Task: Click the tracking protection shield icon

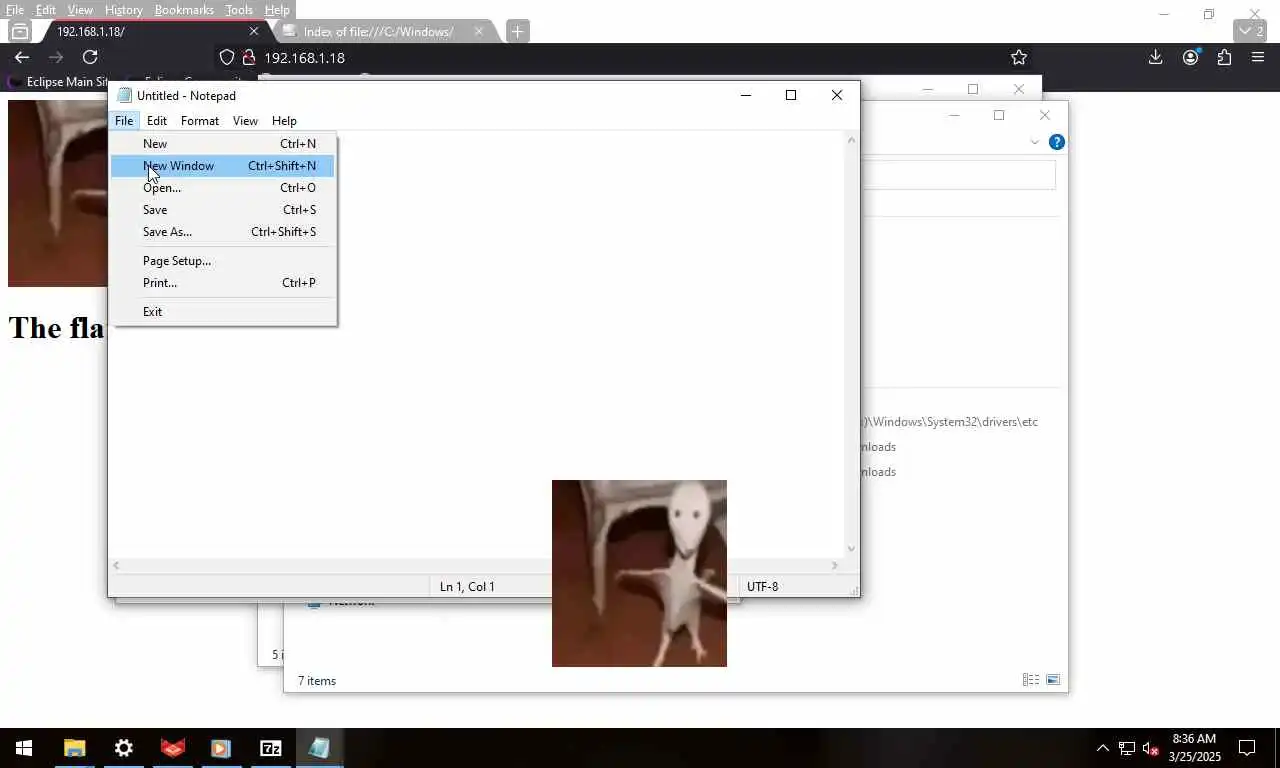Action: tap(227, 58)
